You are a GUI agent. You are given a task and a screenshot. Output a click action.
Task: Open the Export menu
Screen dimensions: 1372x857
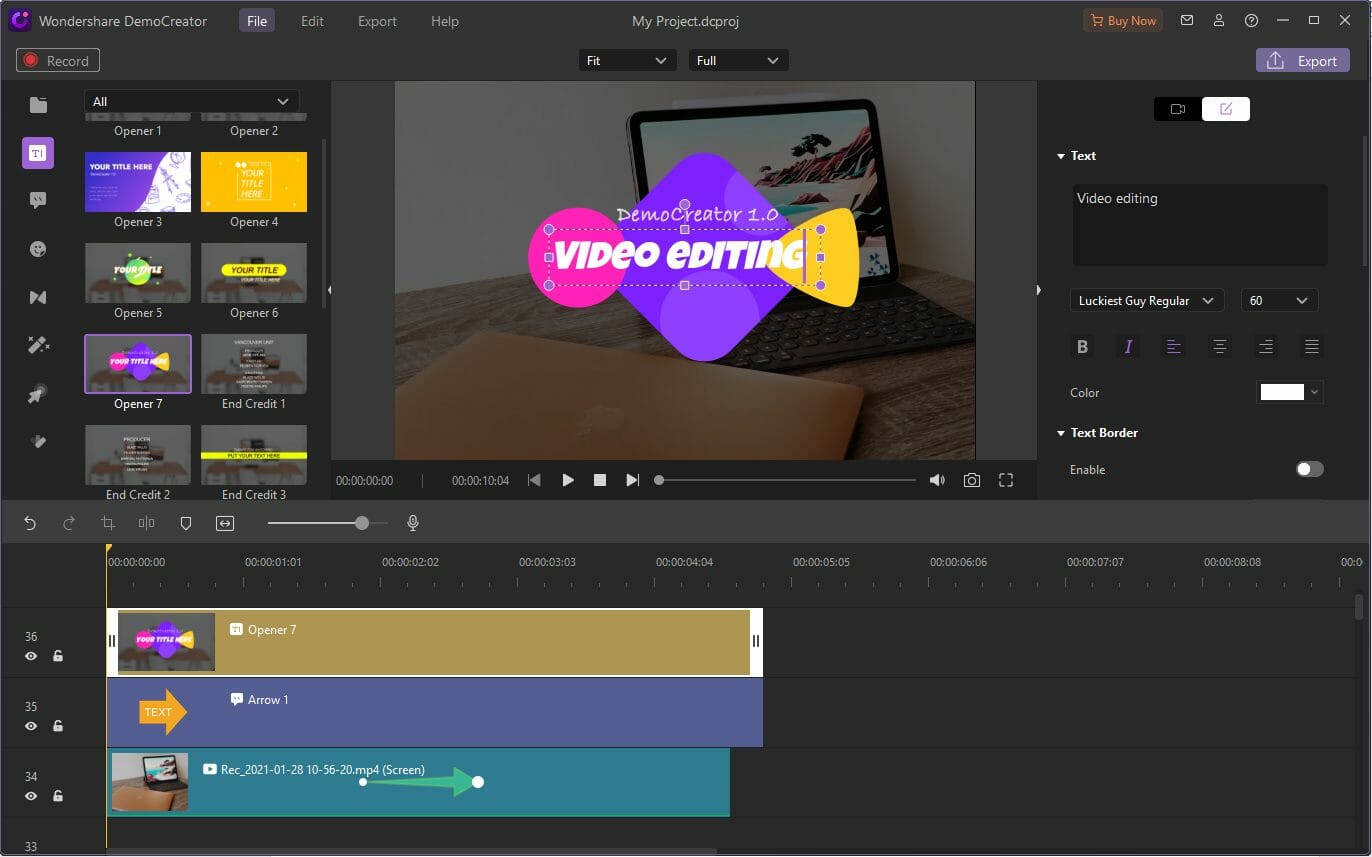point(377,21)
